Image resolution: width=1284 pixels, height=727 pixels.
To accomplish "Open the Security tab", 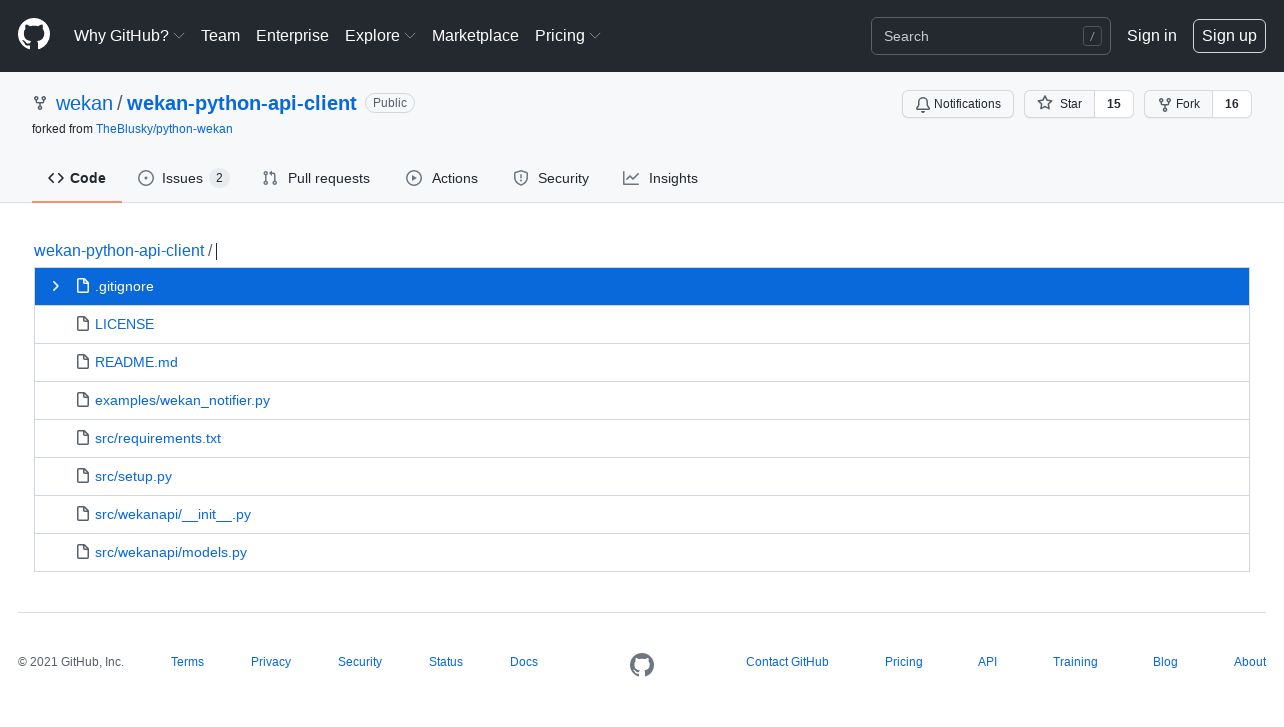I will click(x=551, y=178).
